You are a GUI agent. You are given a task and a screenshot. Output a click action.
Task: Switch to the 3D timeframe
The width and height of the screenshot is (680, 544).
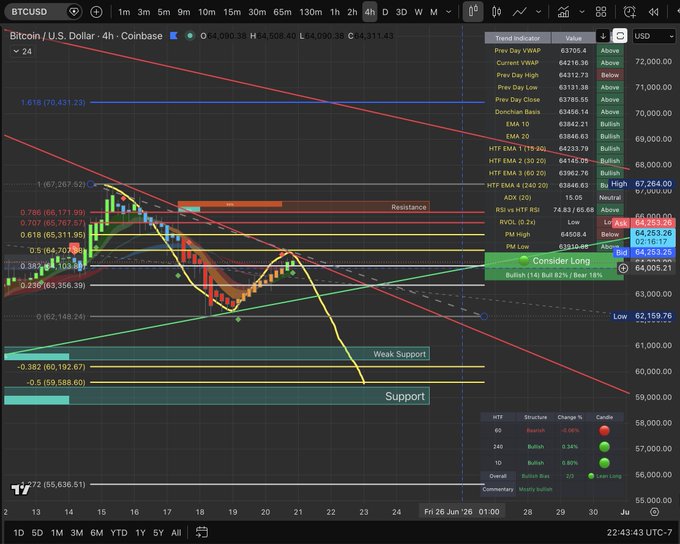pyautogui.click(x=402, y=12)
